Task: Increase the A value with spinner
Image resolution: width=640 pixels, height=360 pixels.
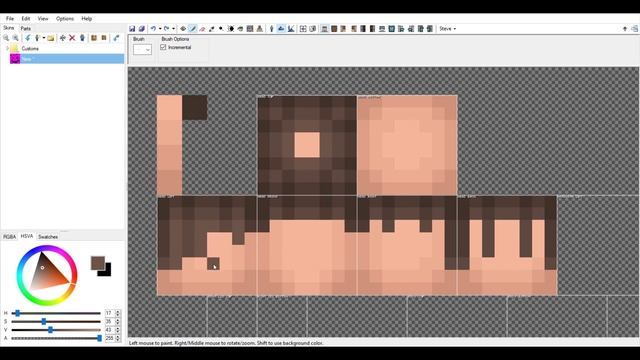Action: click(118, 336)
